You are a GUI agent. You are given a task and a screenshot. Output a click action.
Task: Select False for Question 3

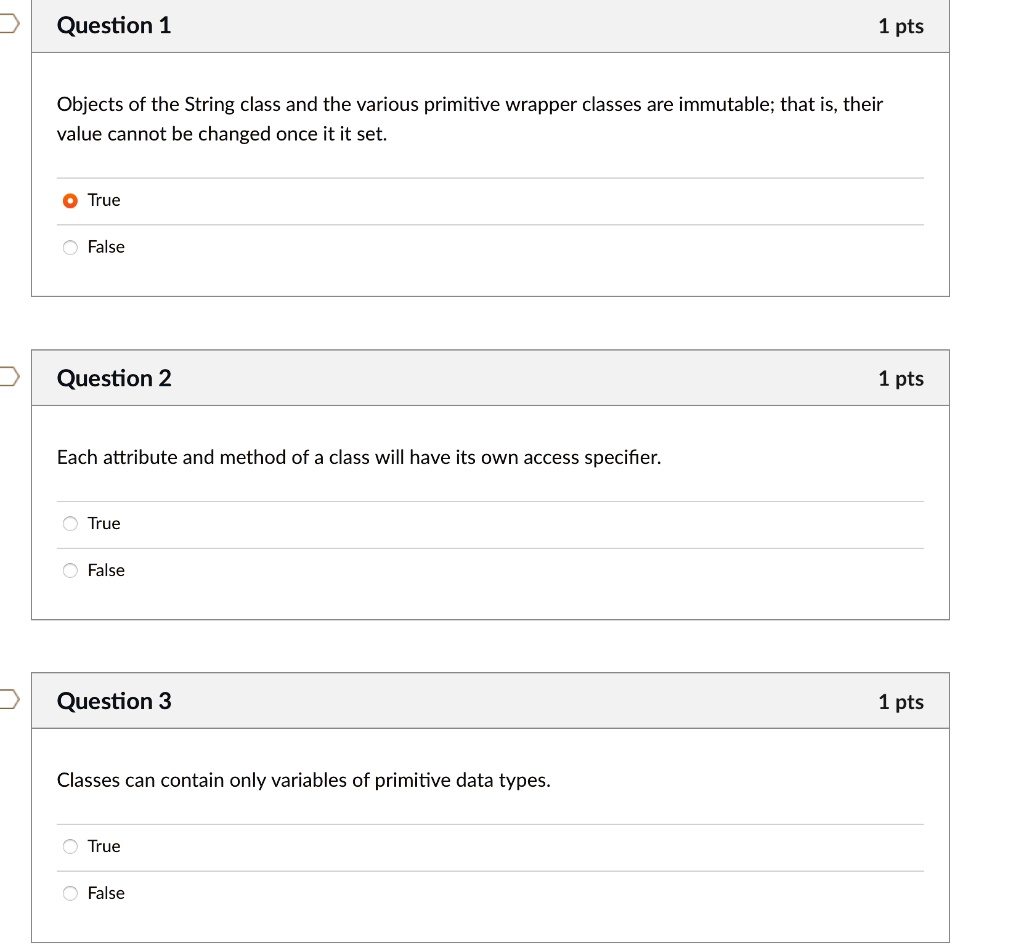click(x=106, y=893)
